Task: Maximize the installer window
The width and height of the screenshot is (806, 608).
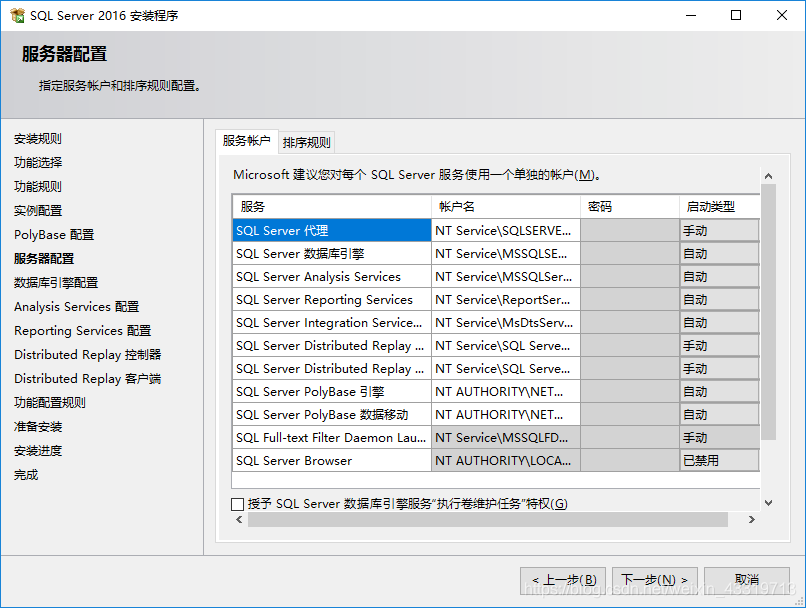Action: coord(736,15)
